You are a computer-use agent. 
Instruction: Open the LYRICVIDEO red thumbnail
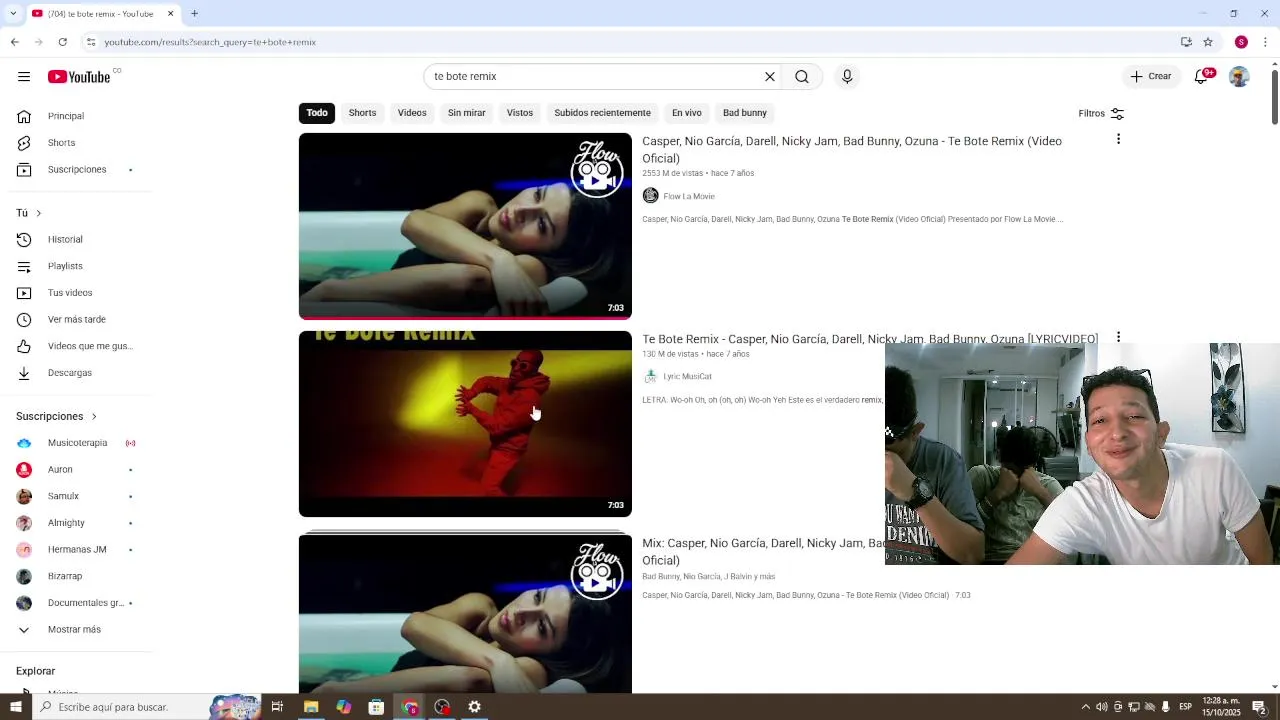tap(465, 424)
